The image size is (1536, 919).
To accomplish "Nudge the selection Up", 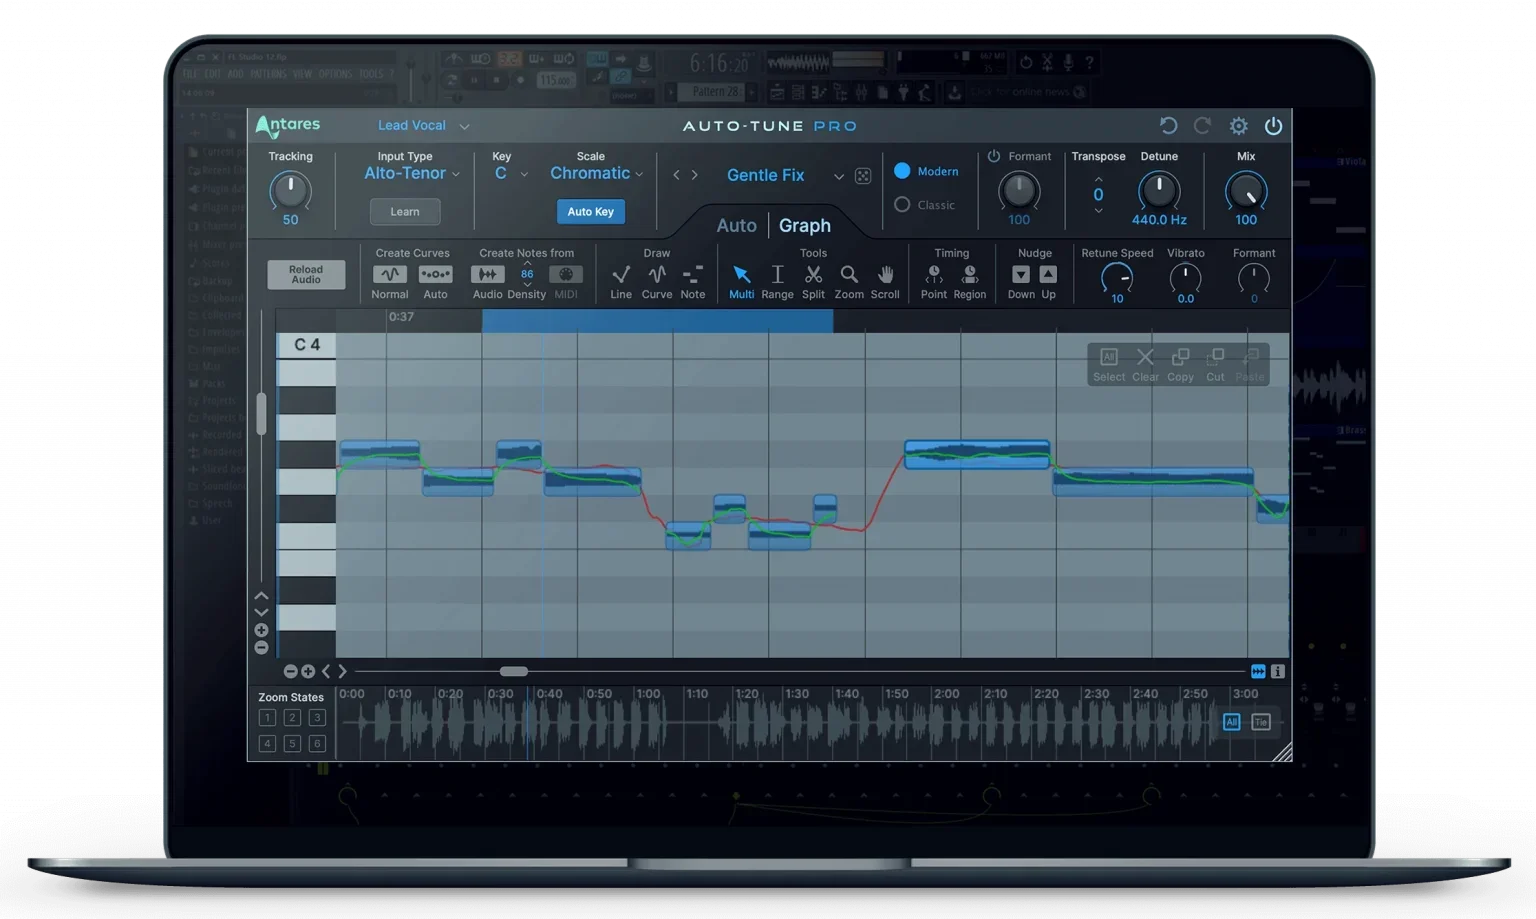I will (x=1048, y=274).
